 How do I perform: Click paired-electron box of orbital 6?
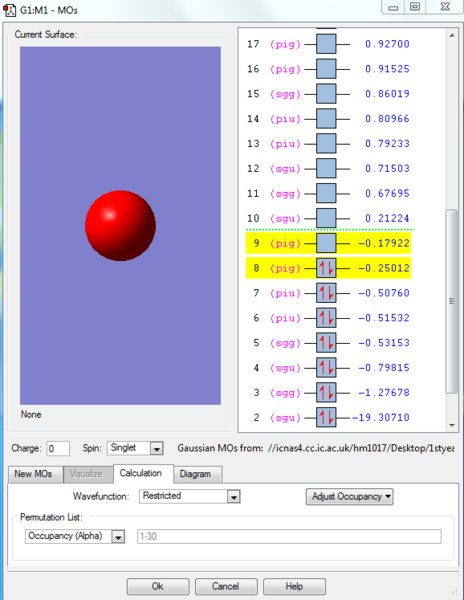pyautogui.click(x=326, y=318)
